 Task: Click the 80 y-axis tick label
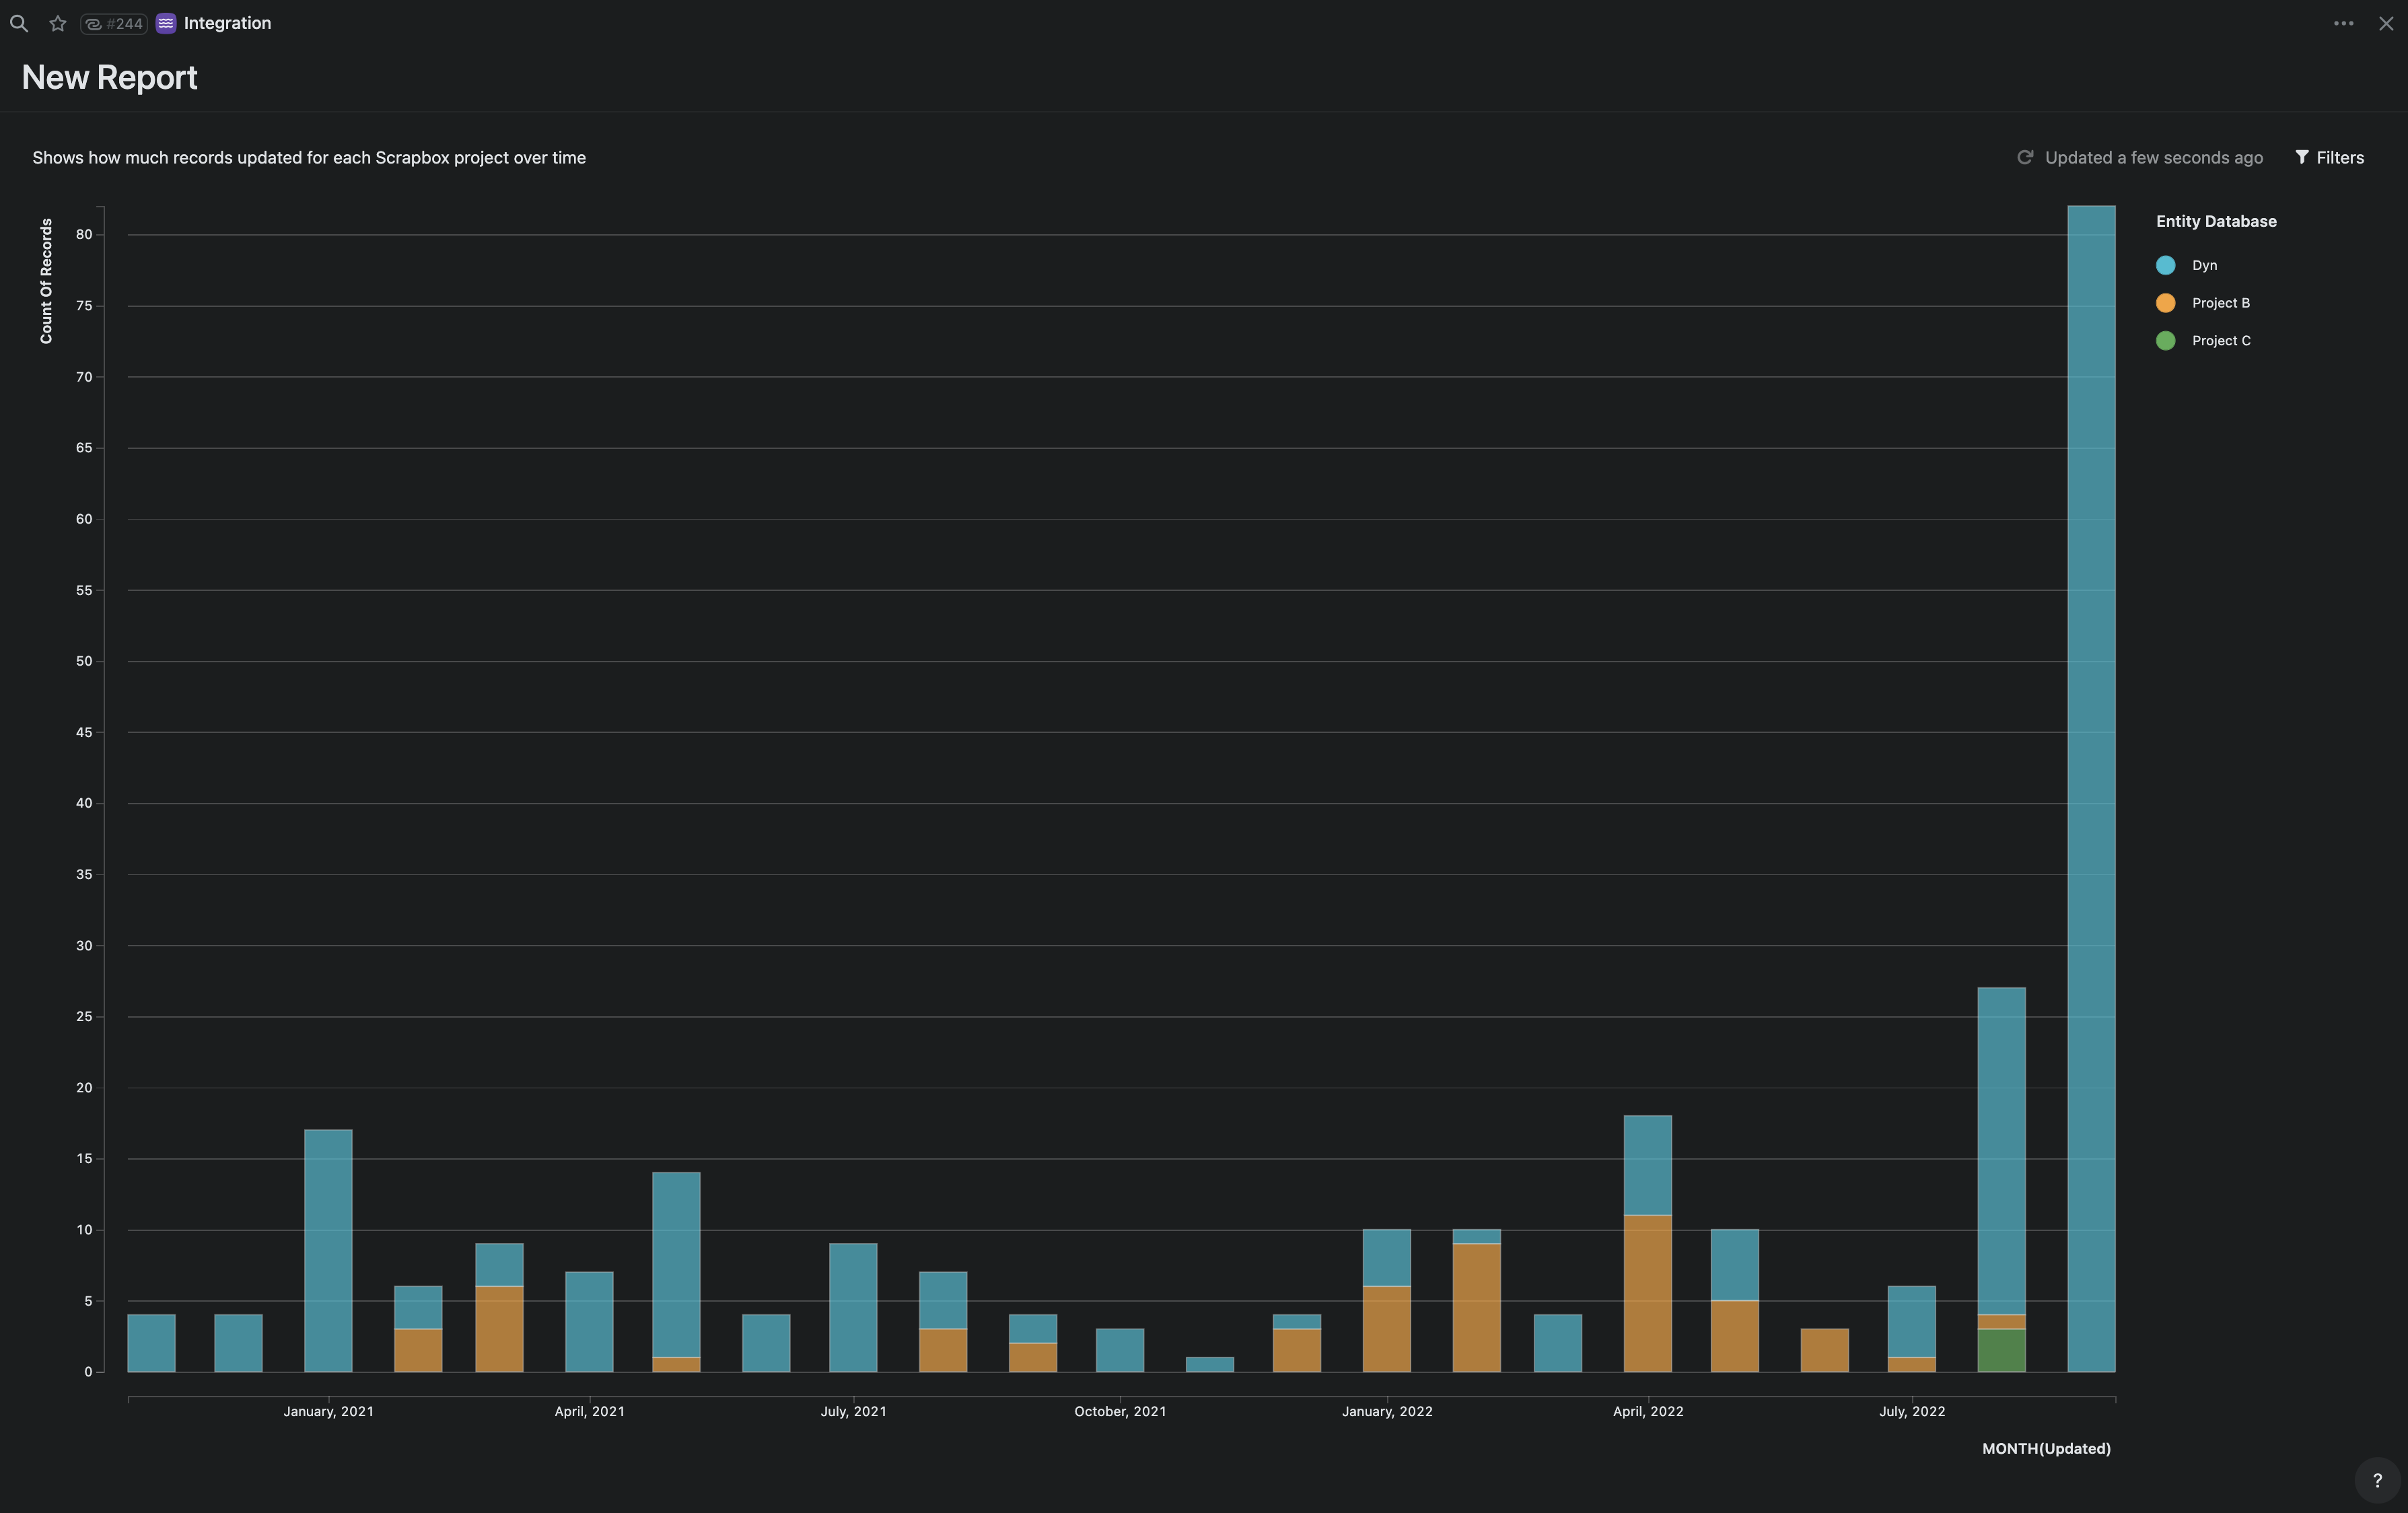point(84,234)
